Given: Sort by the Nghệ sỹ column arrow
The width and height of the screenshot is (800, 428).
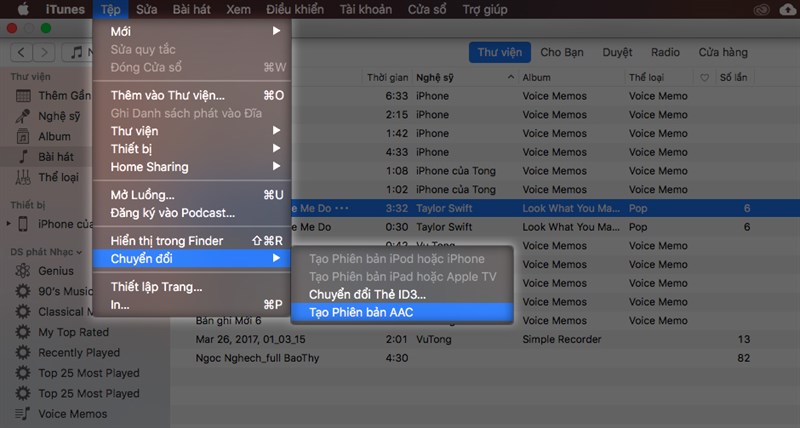Looking at the screenshot, I should pyautogui.click(x=511, y=77).
